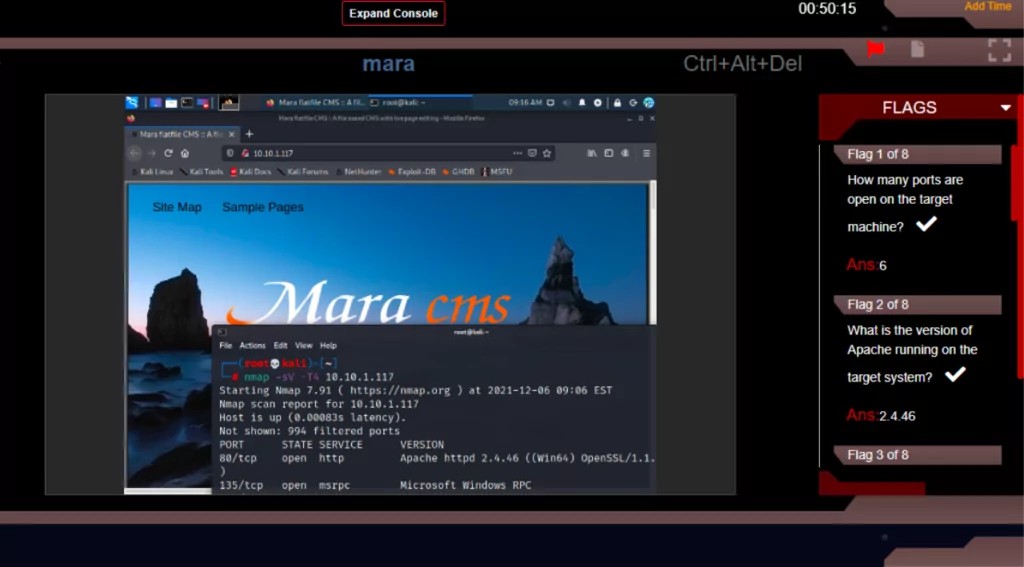Open the Kali Tools bookmark

[x=201, y=172]
